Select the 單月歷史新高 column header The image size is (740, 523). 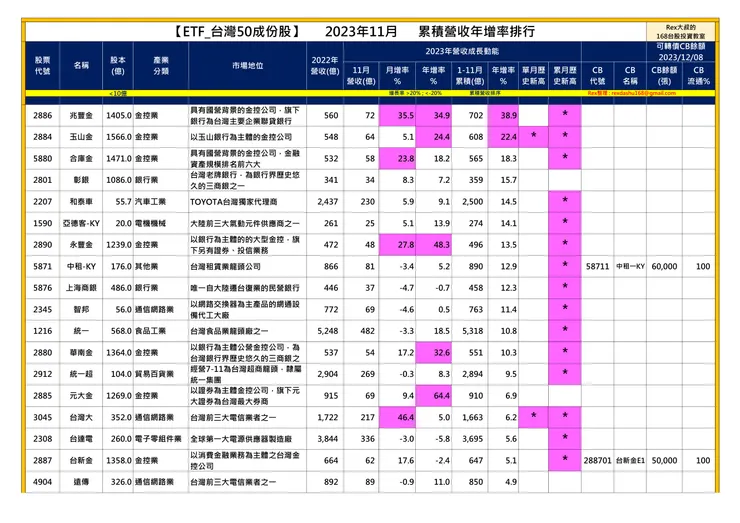click(x=533, y=76)
